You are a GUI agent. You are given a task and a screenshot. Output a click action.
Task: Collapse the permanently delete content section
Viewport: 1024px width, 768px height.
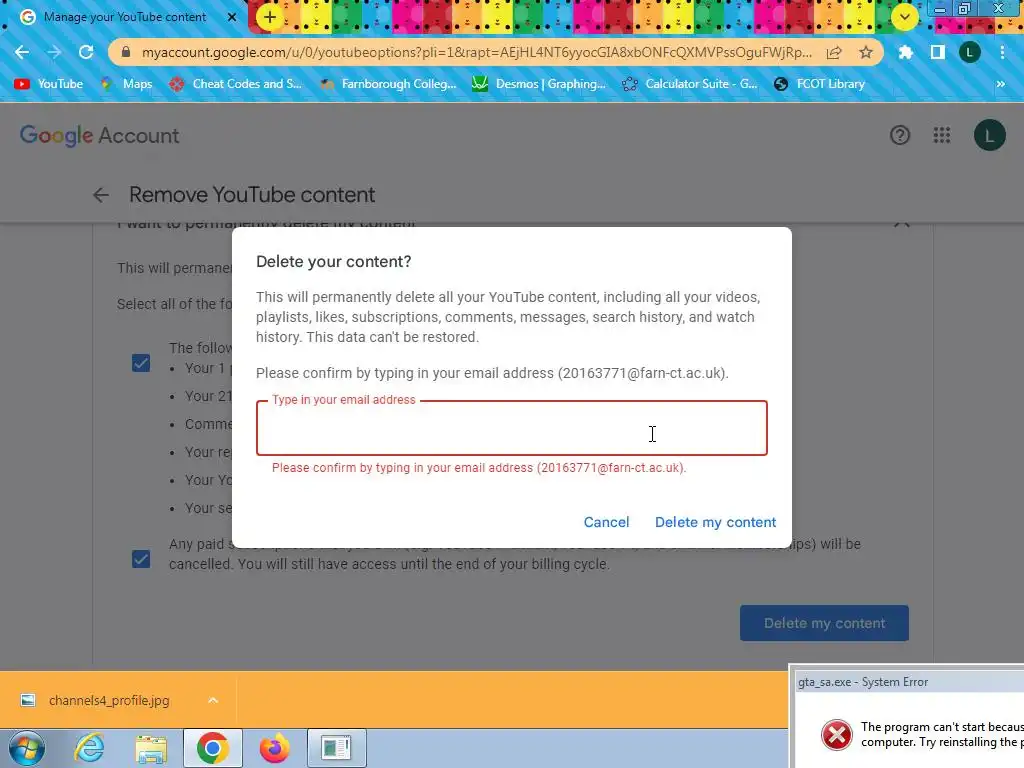(902, 224)
